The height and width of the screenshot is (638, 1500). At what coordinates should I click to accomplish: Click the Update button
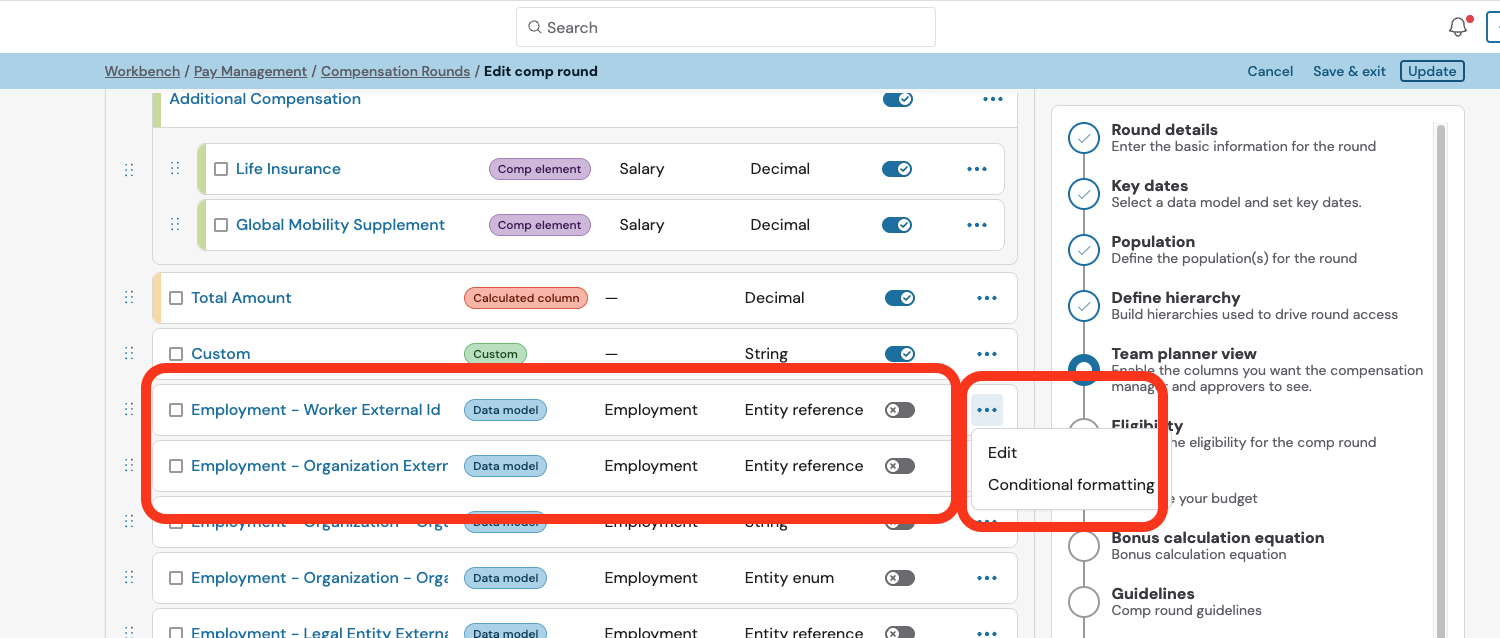point(1432,71)
